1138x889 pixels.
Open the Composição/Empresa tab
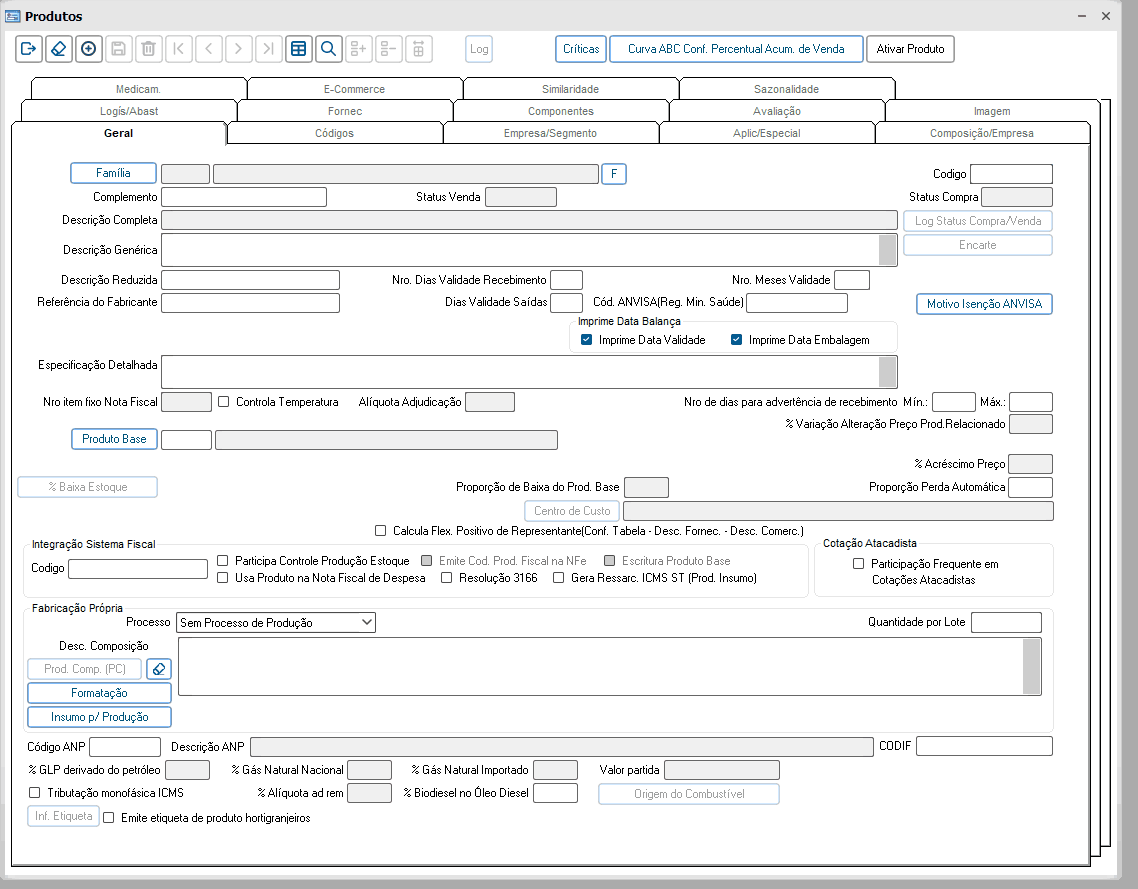pos(982,134)
